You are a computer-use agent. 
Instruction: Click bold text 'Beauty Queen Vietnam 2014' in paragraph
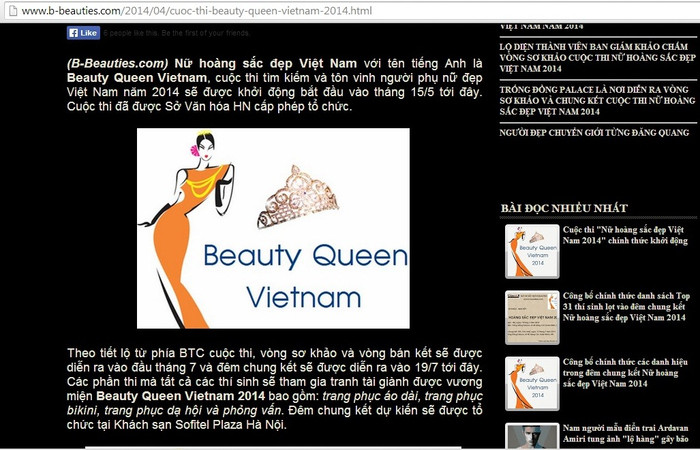(181, 396)
